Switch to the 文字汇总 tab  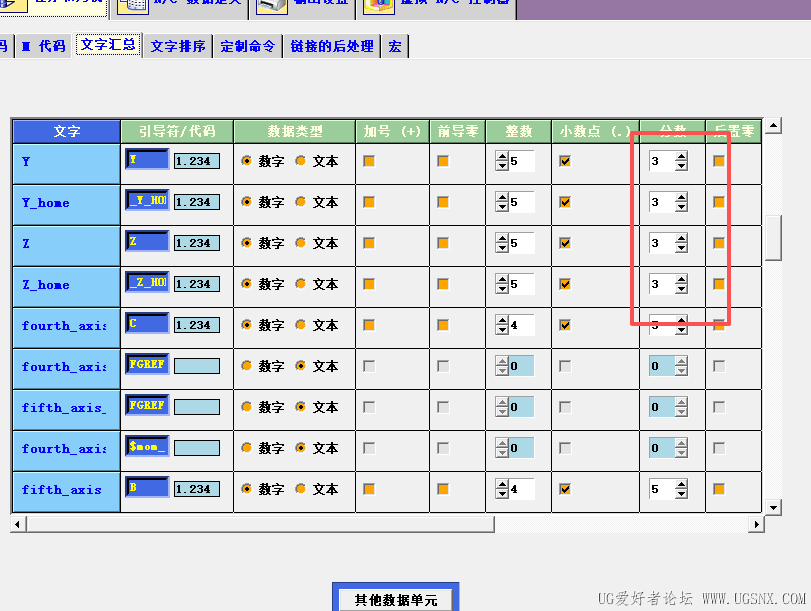point(108,45)
